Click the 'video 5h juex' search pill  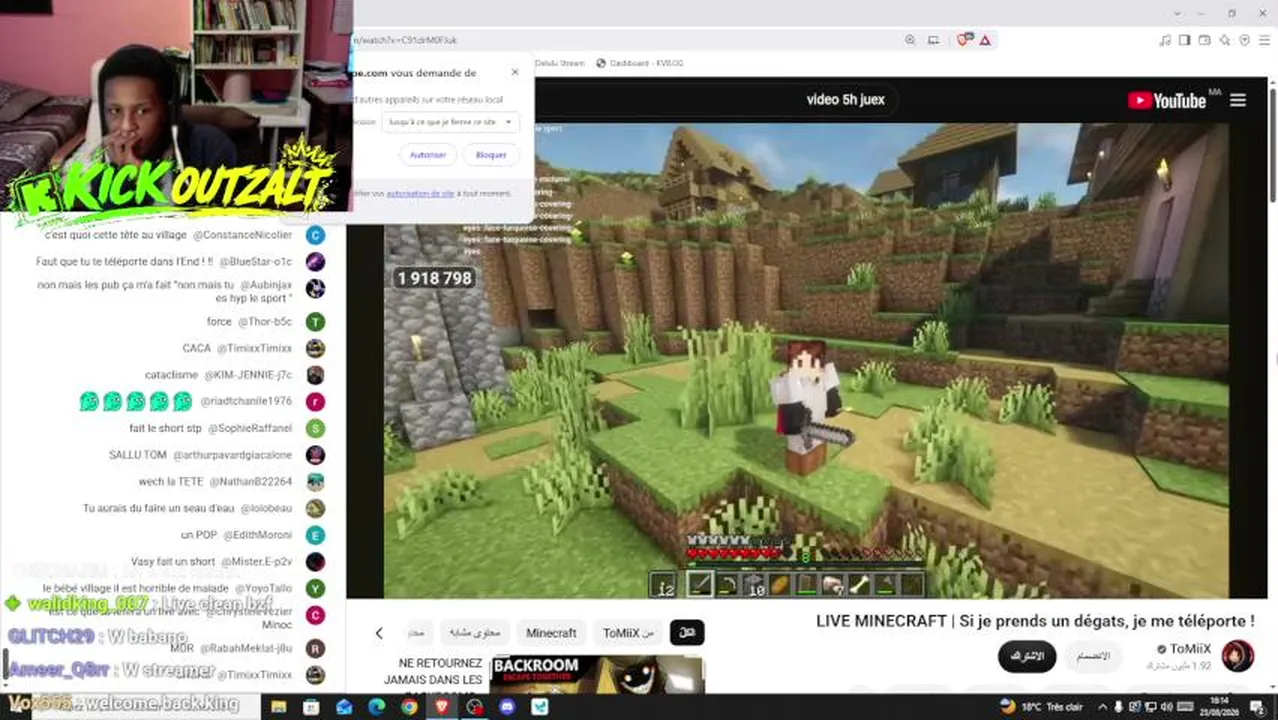(x=845, y=100)
